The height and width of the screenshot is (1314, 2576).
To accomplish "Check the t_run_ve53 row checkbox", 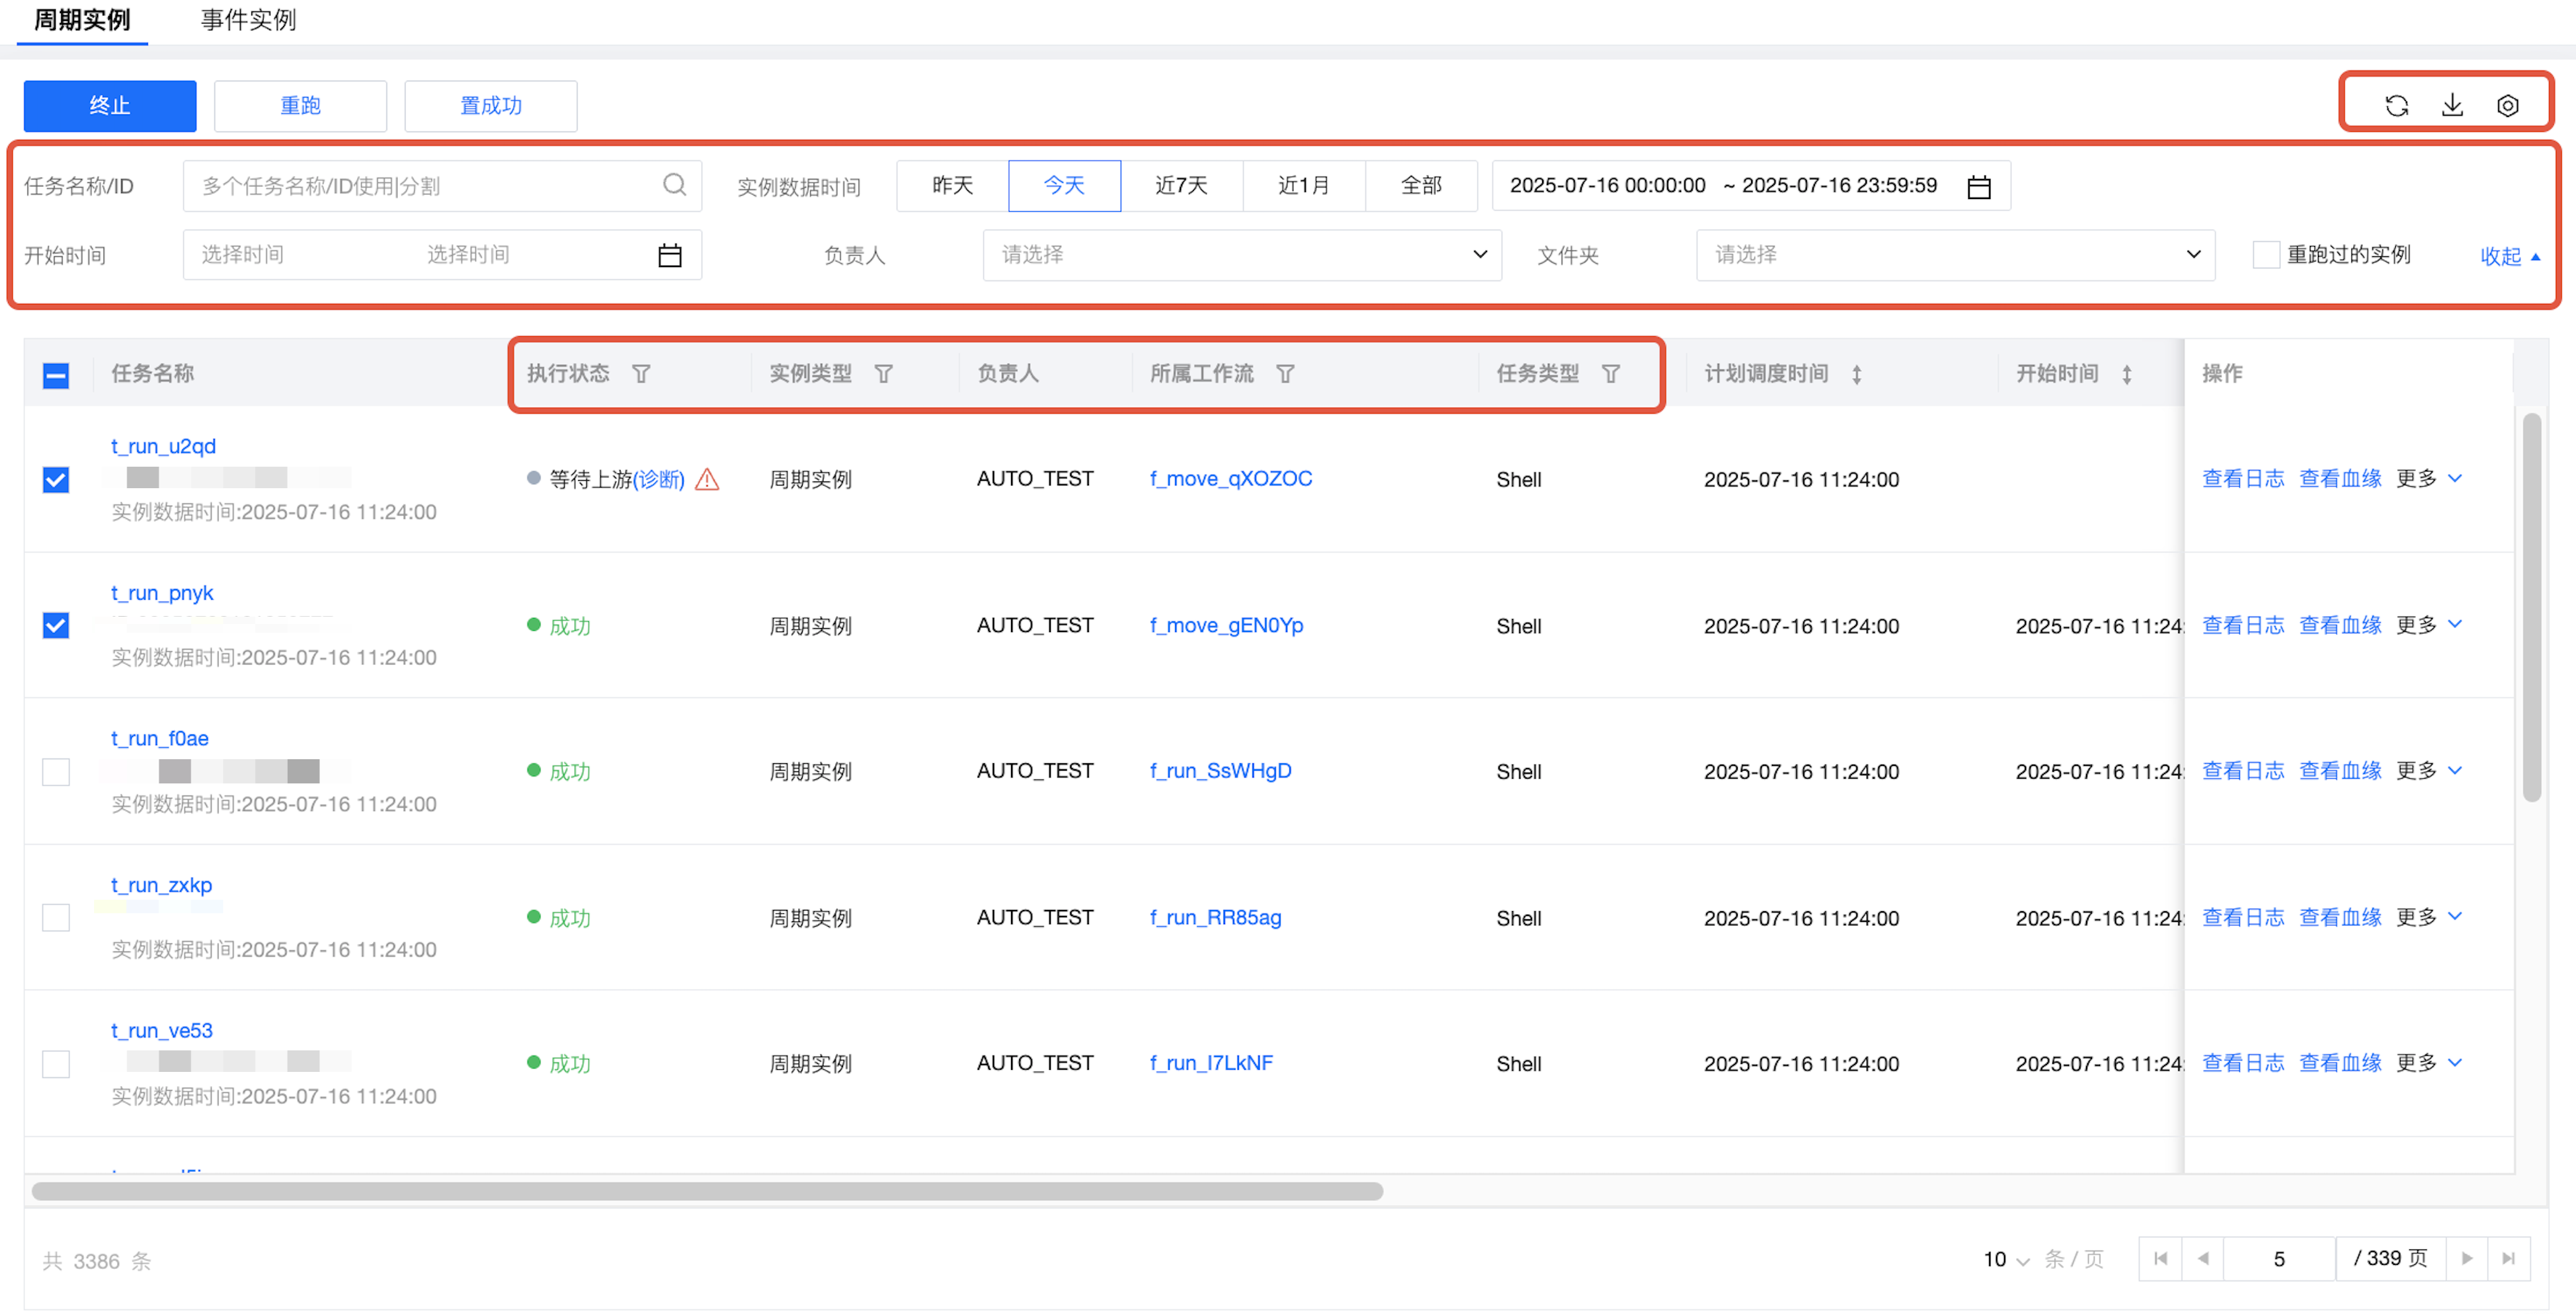I will click(56, 1064).
